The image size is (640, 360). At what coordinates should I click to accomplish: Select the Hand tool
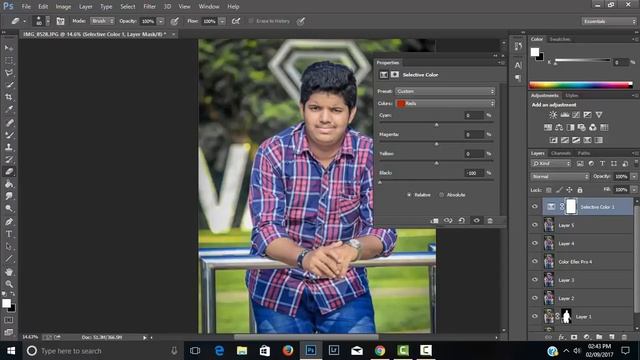pos(9,272)
